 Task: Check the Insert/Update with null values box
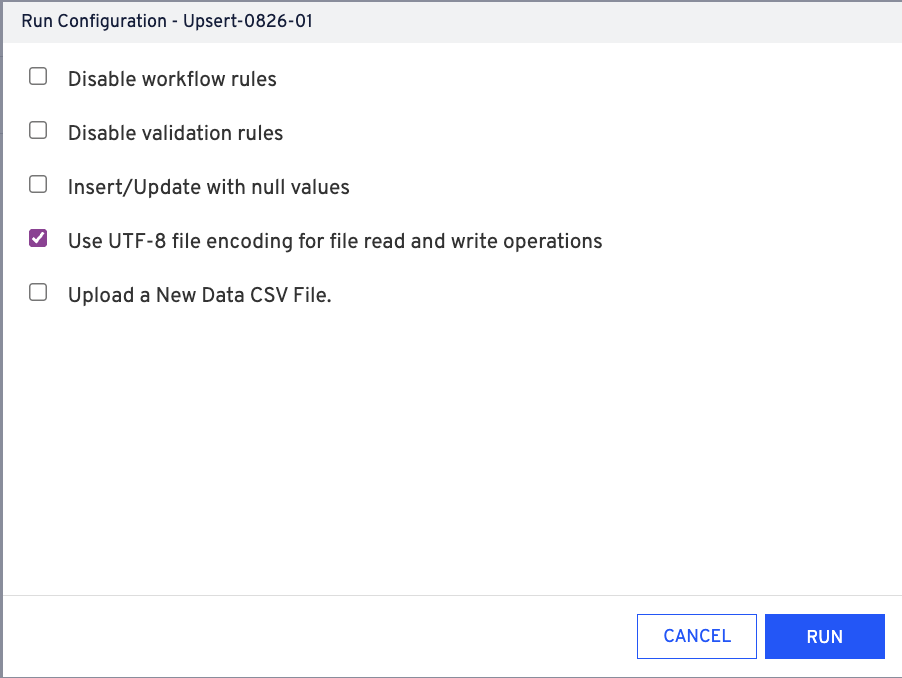38,184
